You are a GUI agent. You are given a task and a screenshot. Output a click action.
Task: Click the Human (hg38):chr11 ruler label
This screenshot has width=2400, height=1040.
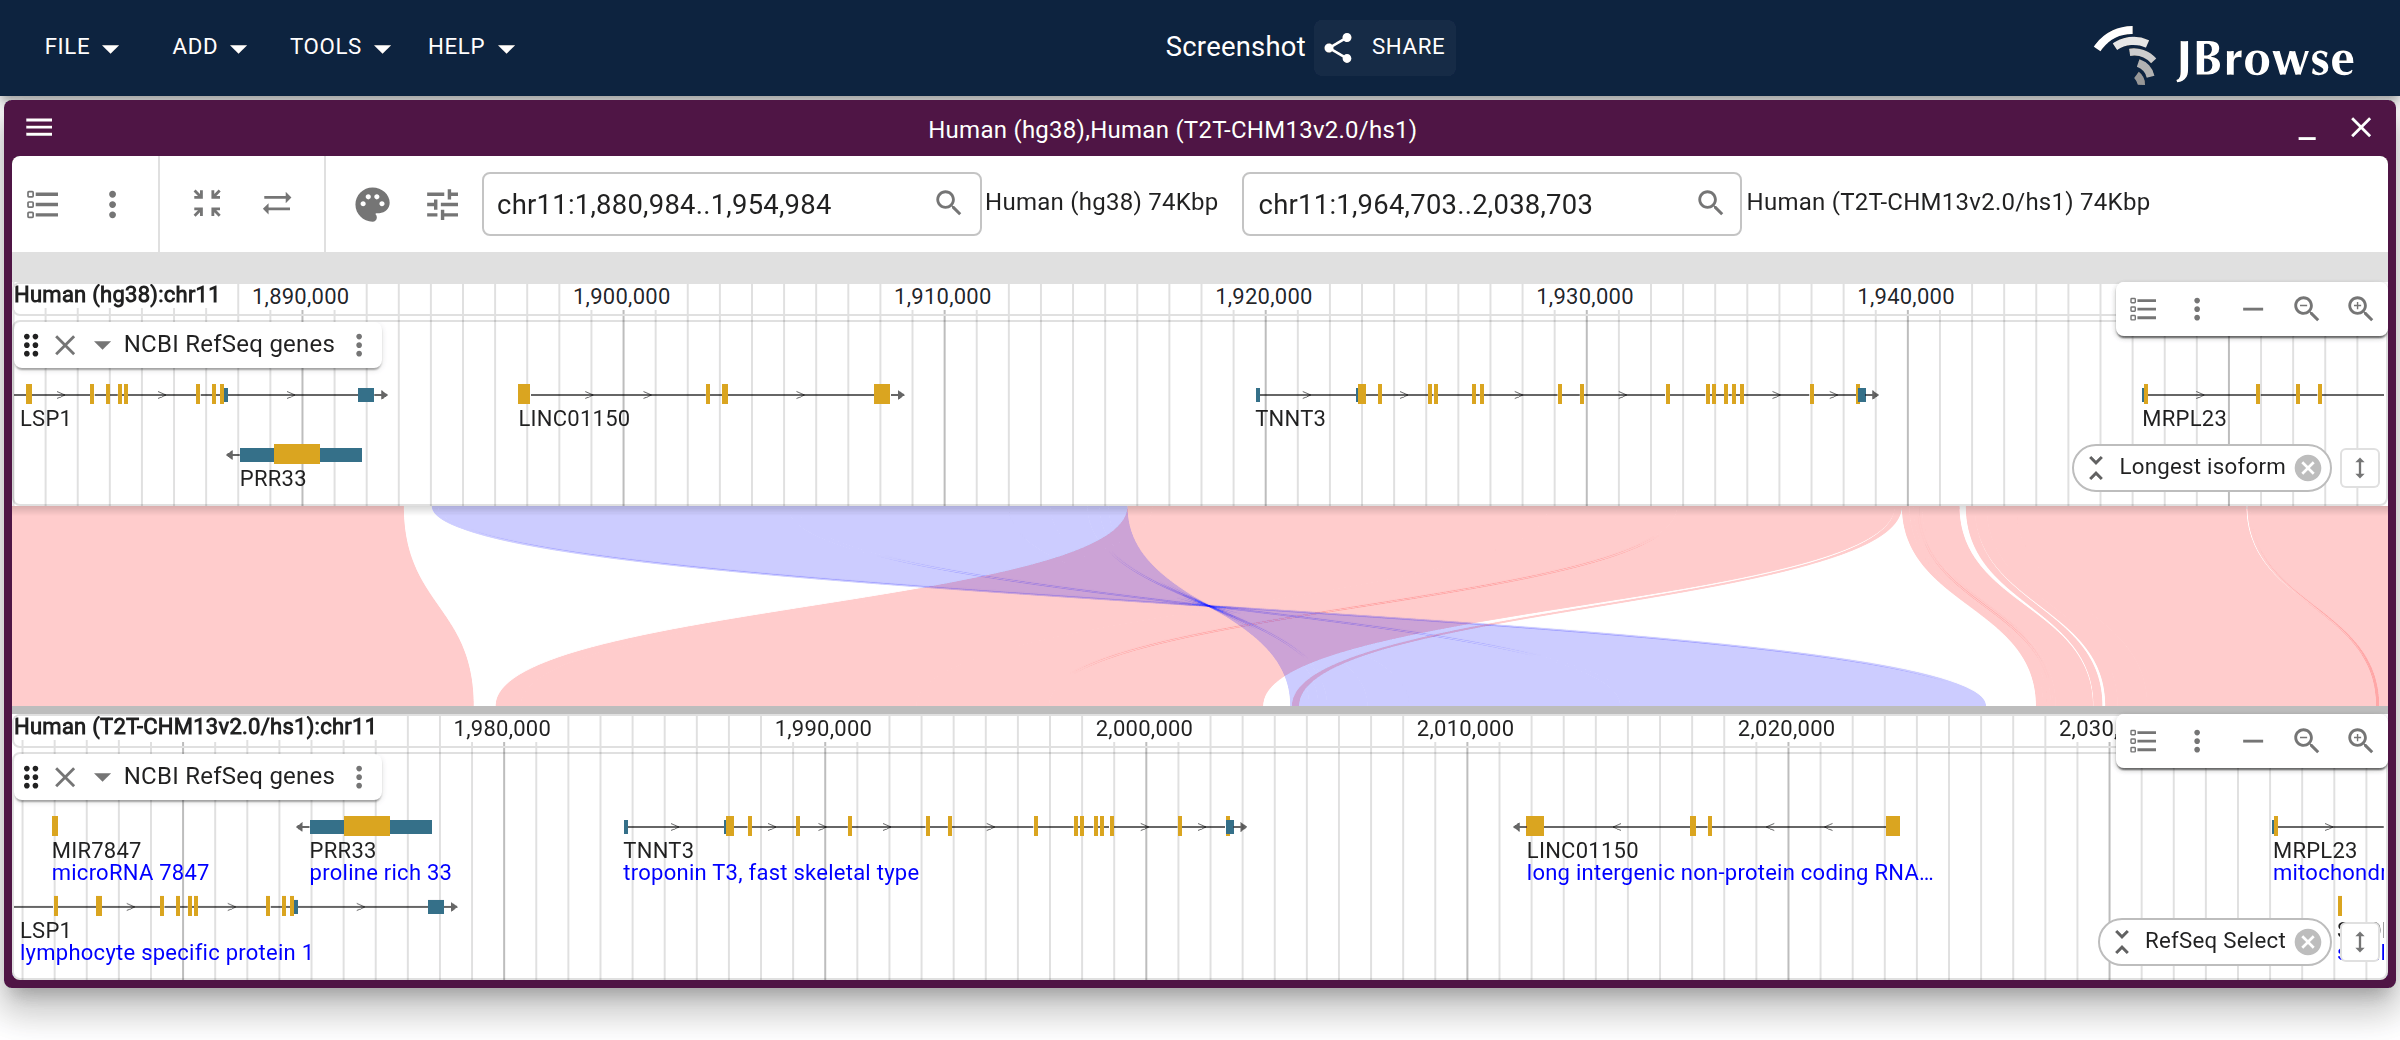tap(116, 296)
